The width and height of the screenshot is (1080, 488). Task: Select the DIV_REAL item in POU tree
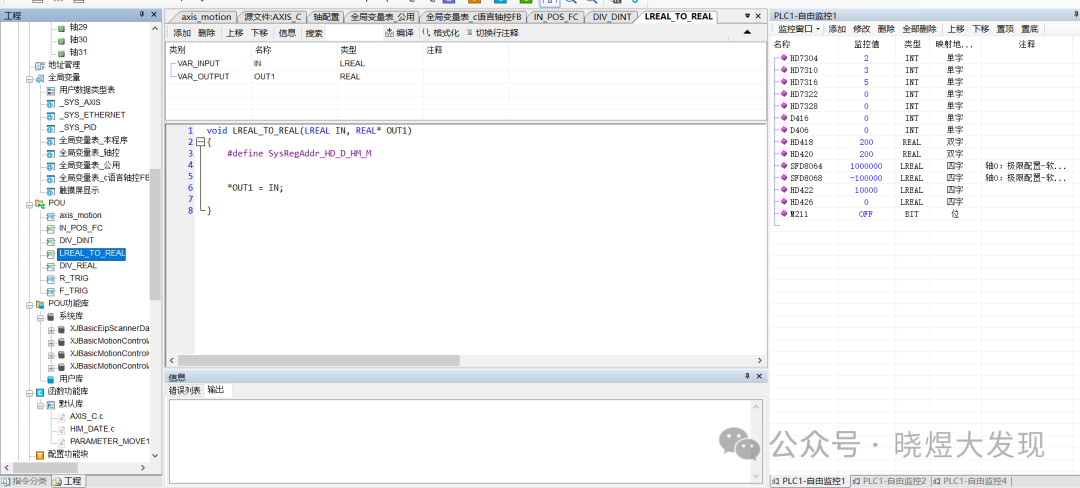(78, 266)
